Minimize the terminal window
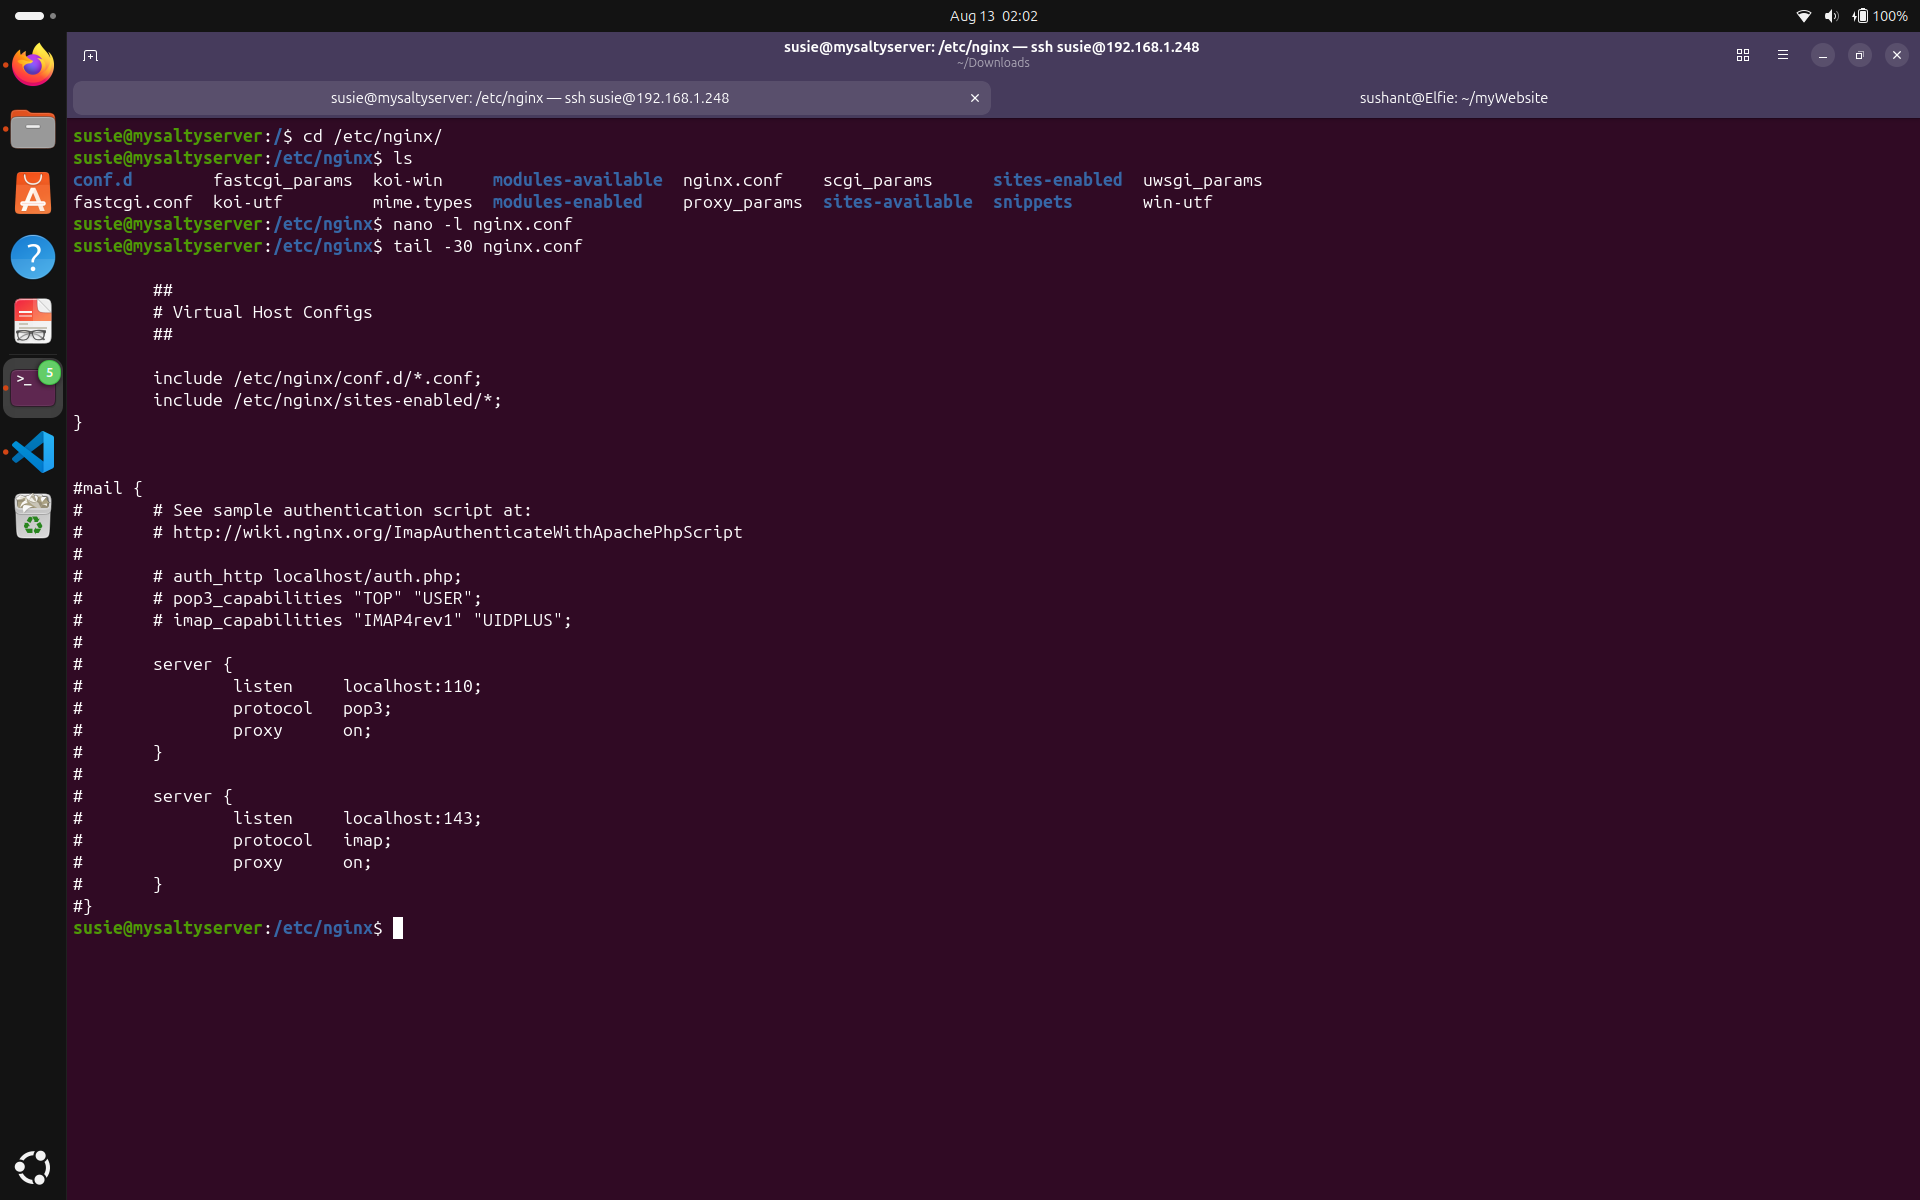1920x1200 pixels. click(x=1823, y=55)
